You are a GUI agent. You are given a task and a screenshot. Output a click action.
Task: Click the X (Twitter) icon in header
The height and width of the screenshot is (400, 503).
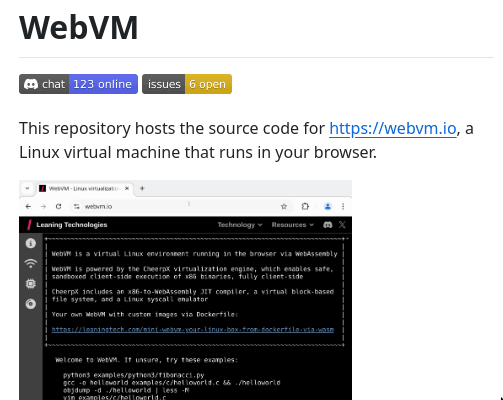coord(342,225)
